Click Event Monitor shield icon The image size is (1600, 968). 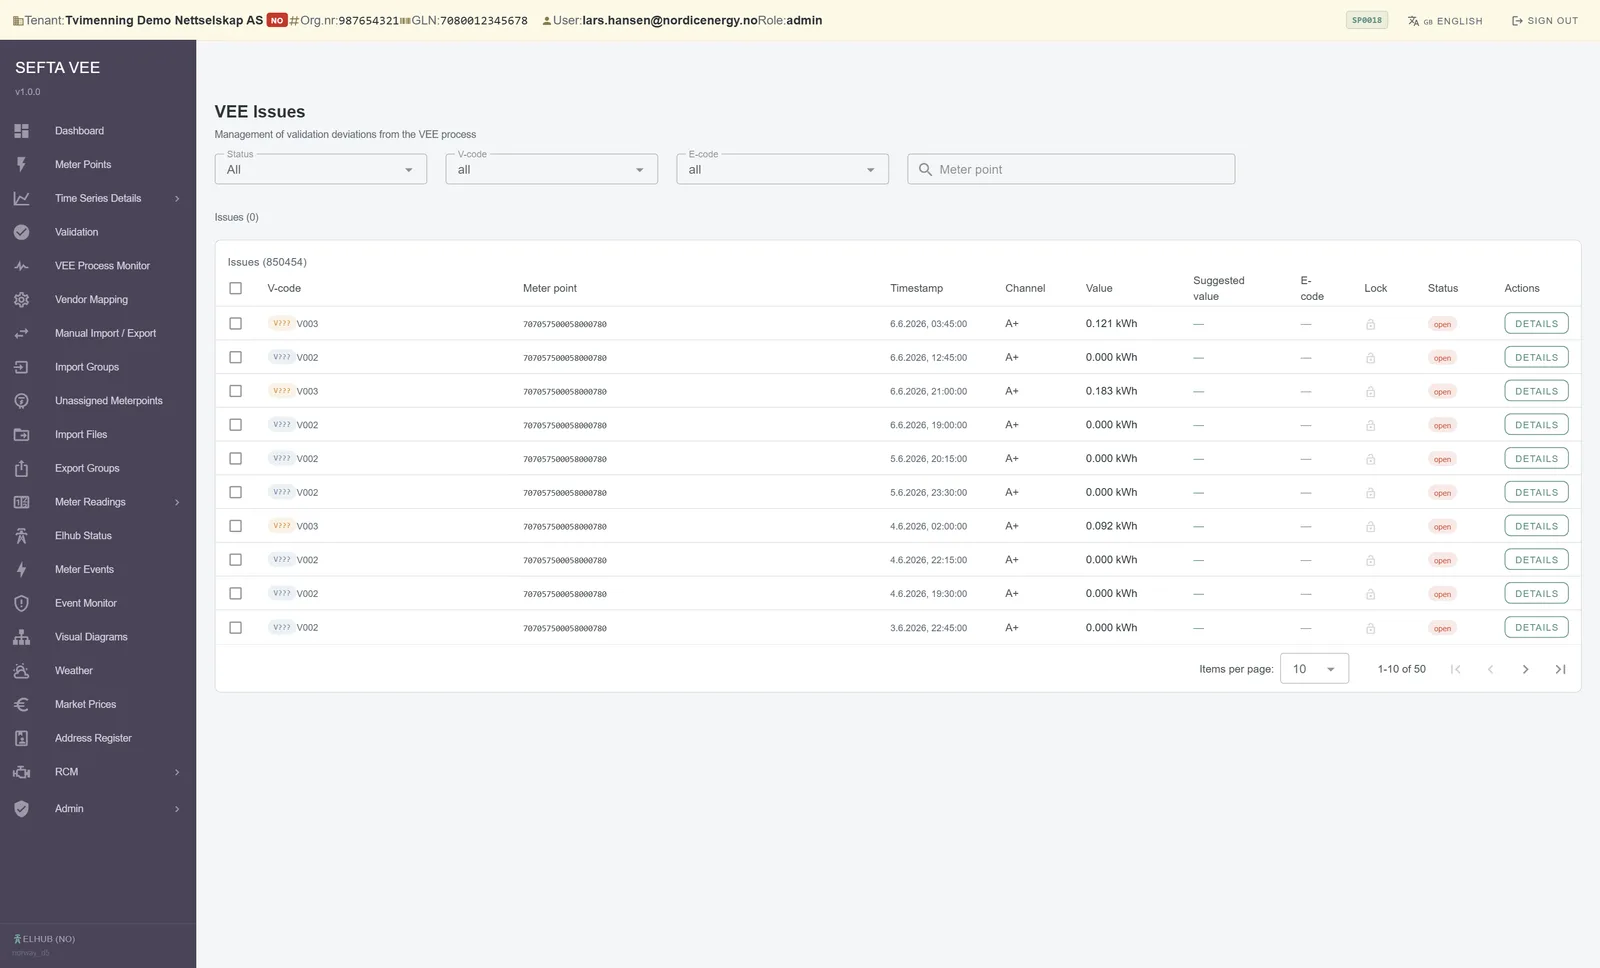click(x=21, y=603)
